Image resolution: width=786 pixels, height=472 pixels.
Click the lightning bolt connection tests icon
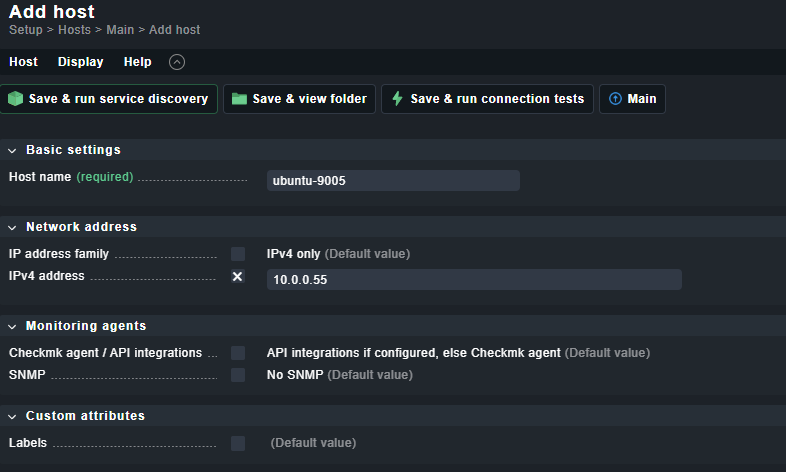tap(397, 99)
